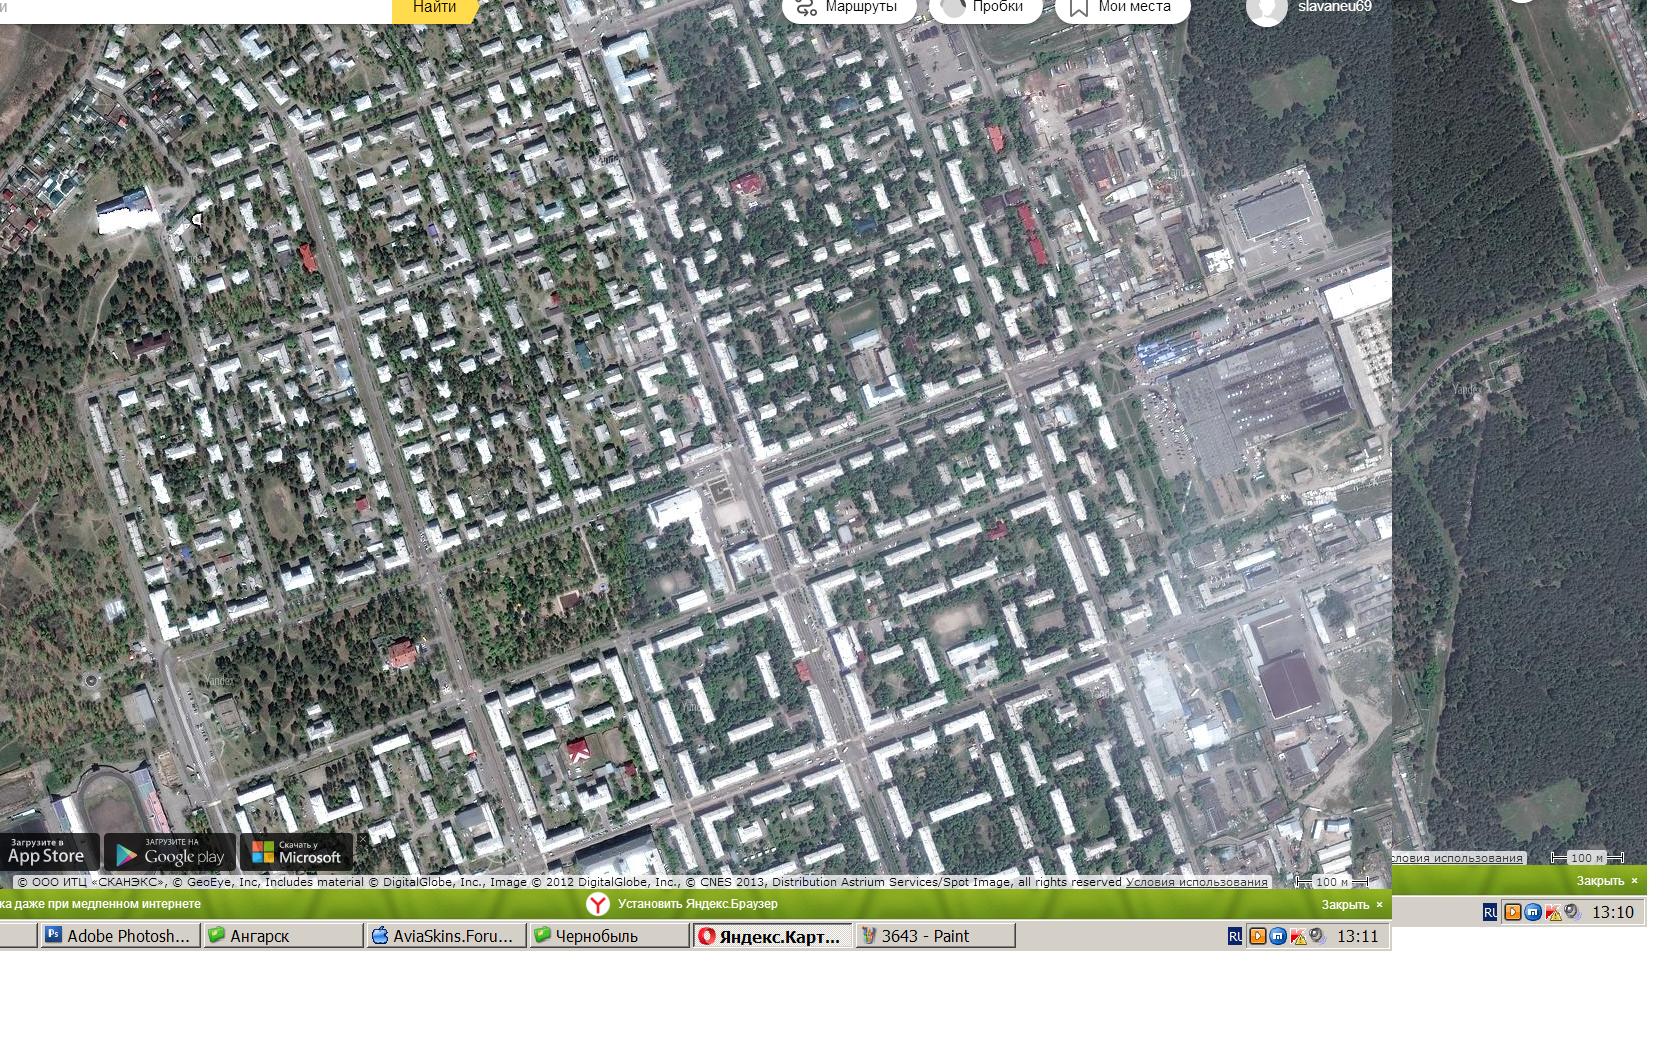Viewport: 1680px width, 1050px height.
Task: Switch to AviaSkins.Forum taskbar window
Action: (x=446, y=936)
